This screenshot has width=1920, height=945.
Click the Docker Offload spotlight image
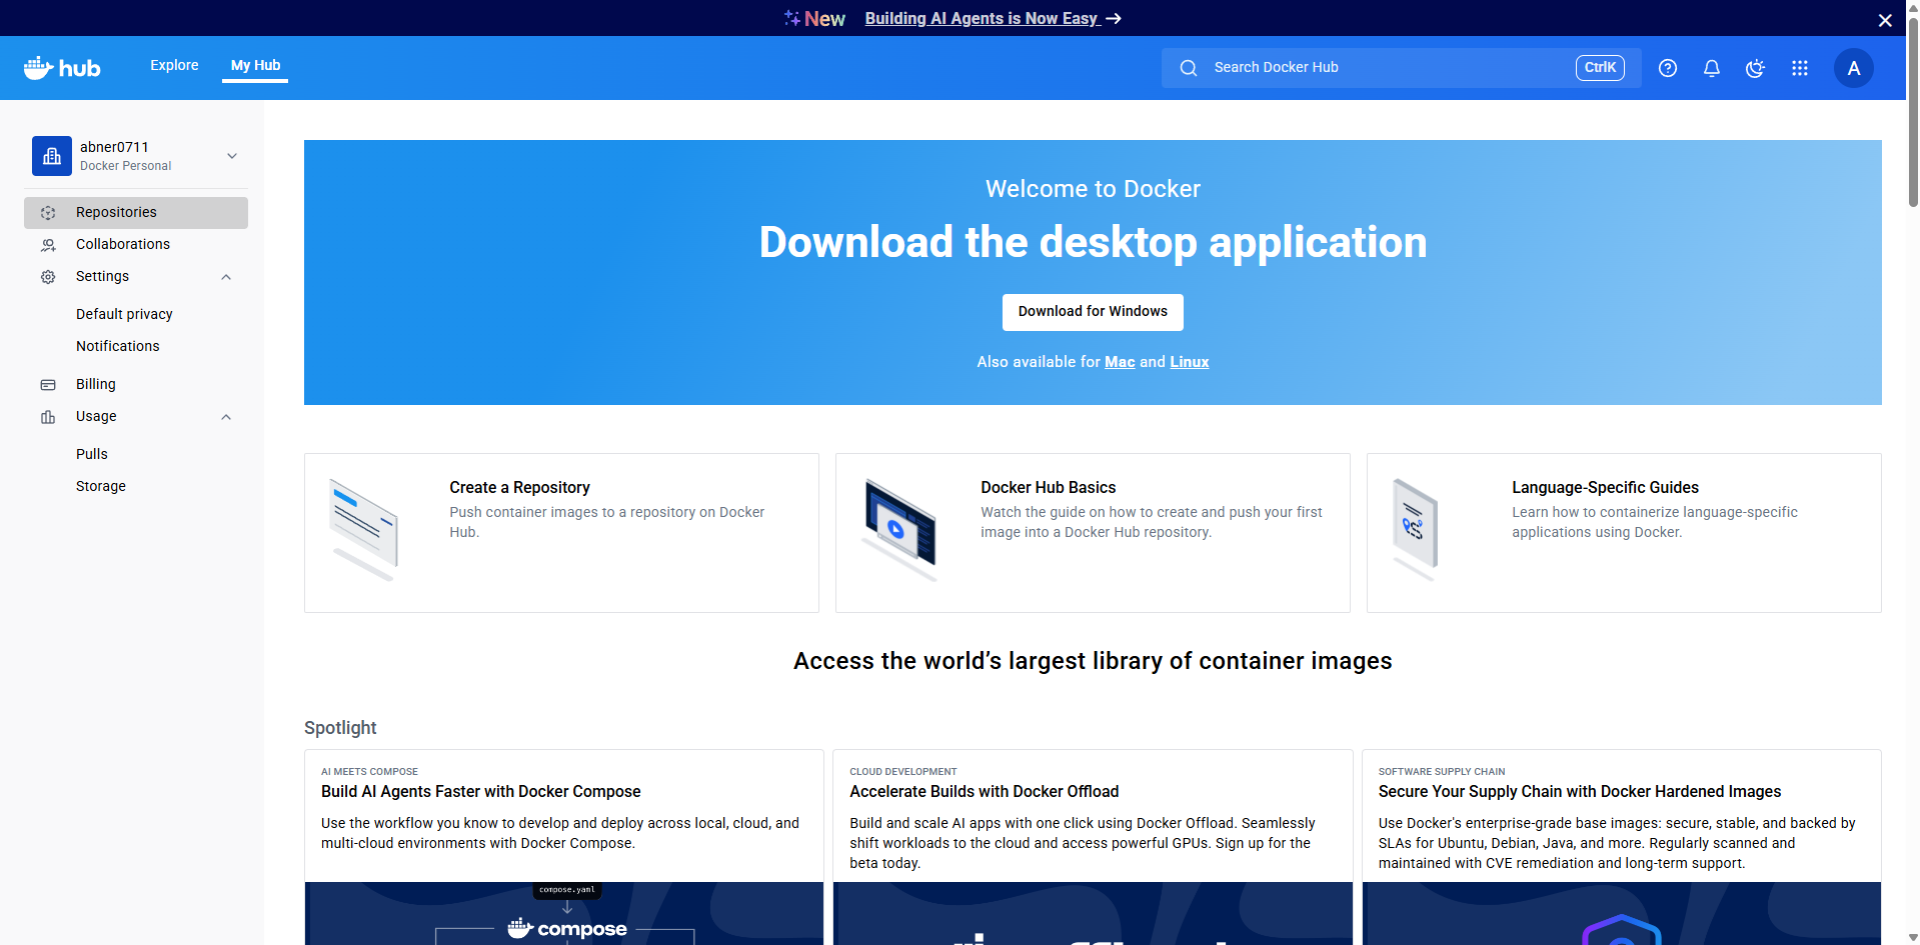(x=1092, y=913)
